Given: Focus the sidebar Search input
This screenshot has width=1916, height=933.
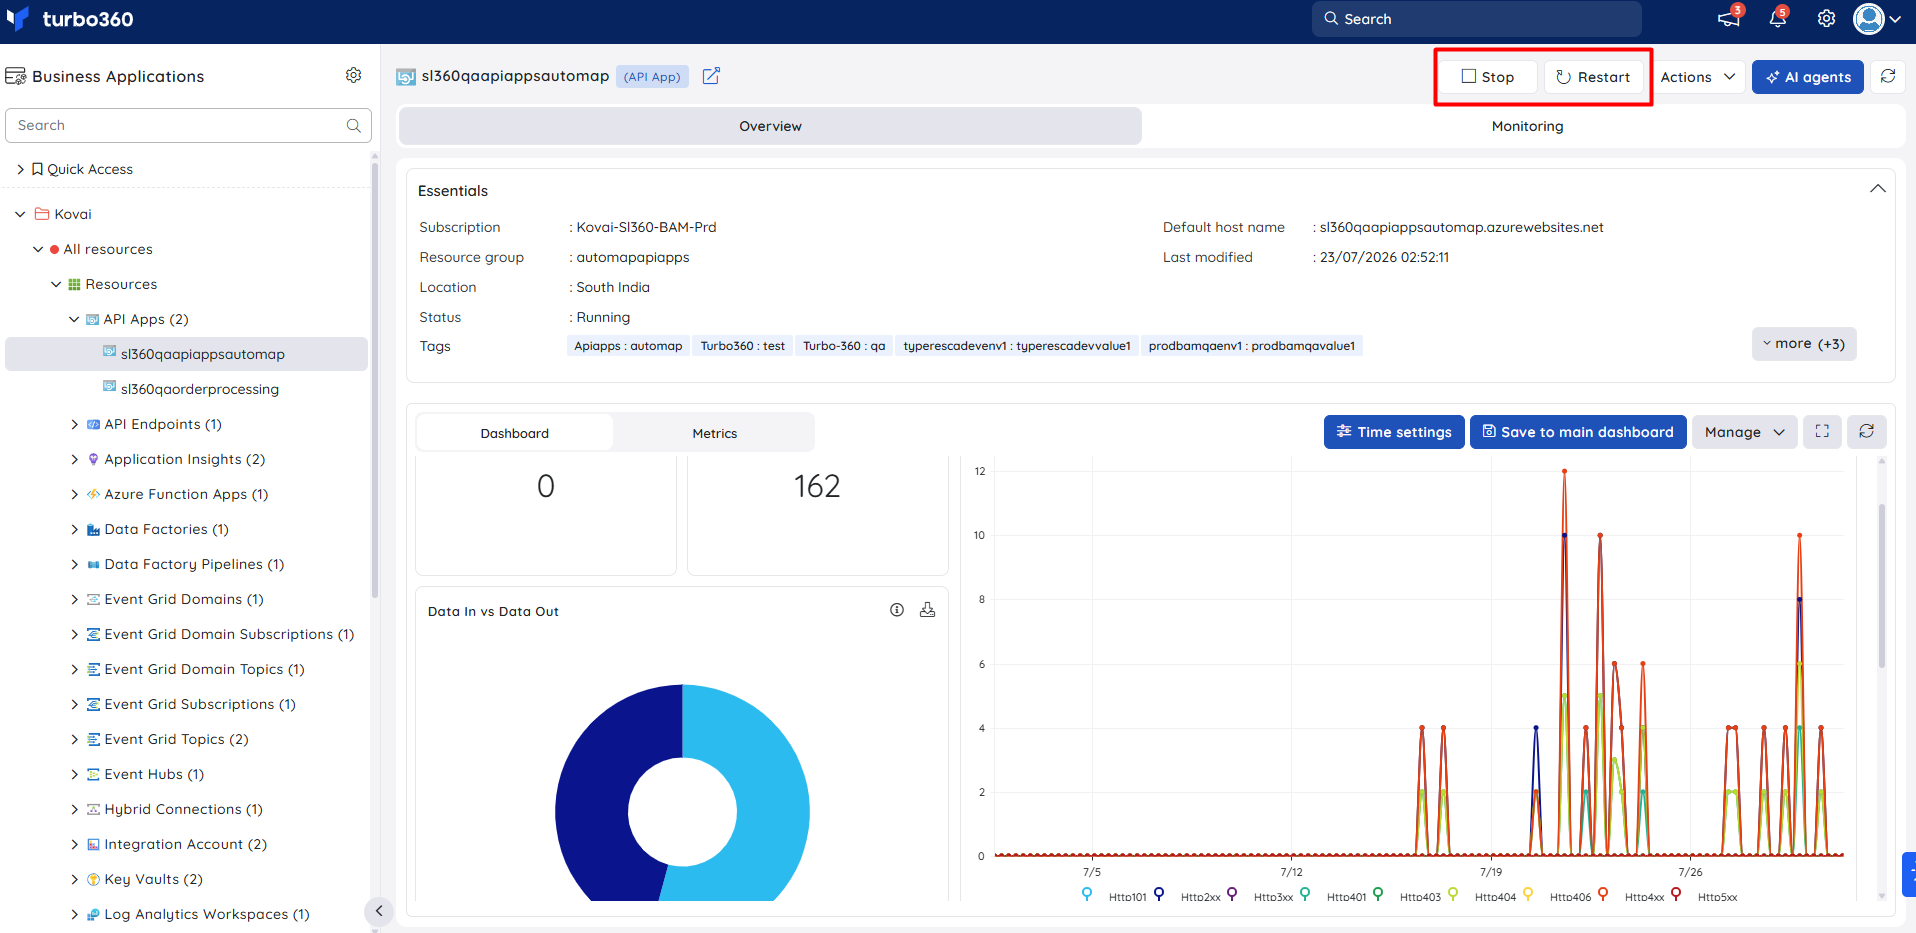Looking at the screenshot, I should 188,125.
